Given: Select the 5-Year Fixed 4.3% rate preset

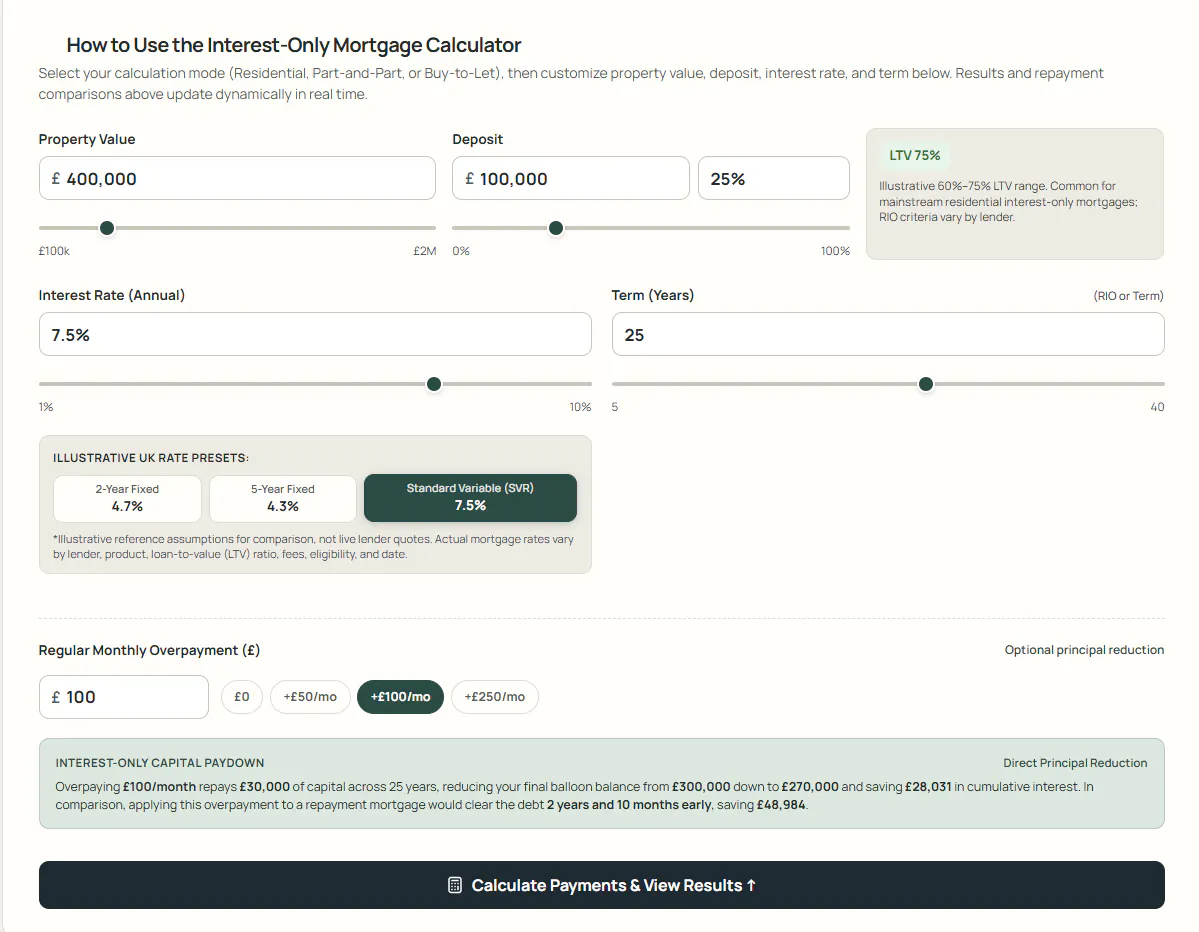Looking at the screenshot, I should [283, 498].
